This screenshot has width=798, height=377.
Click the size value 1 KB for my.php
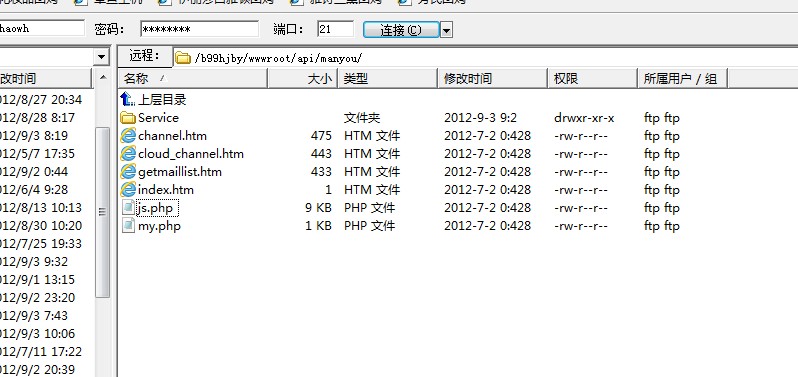[319, 226]
